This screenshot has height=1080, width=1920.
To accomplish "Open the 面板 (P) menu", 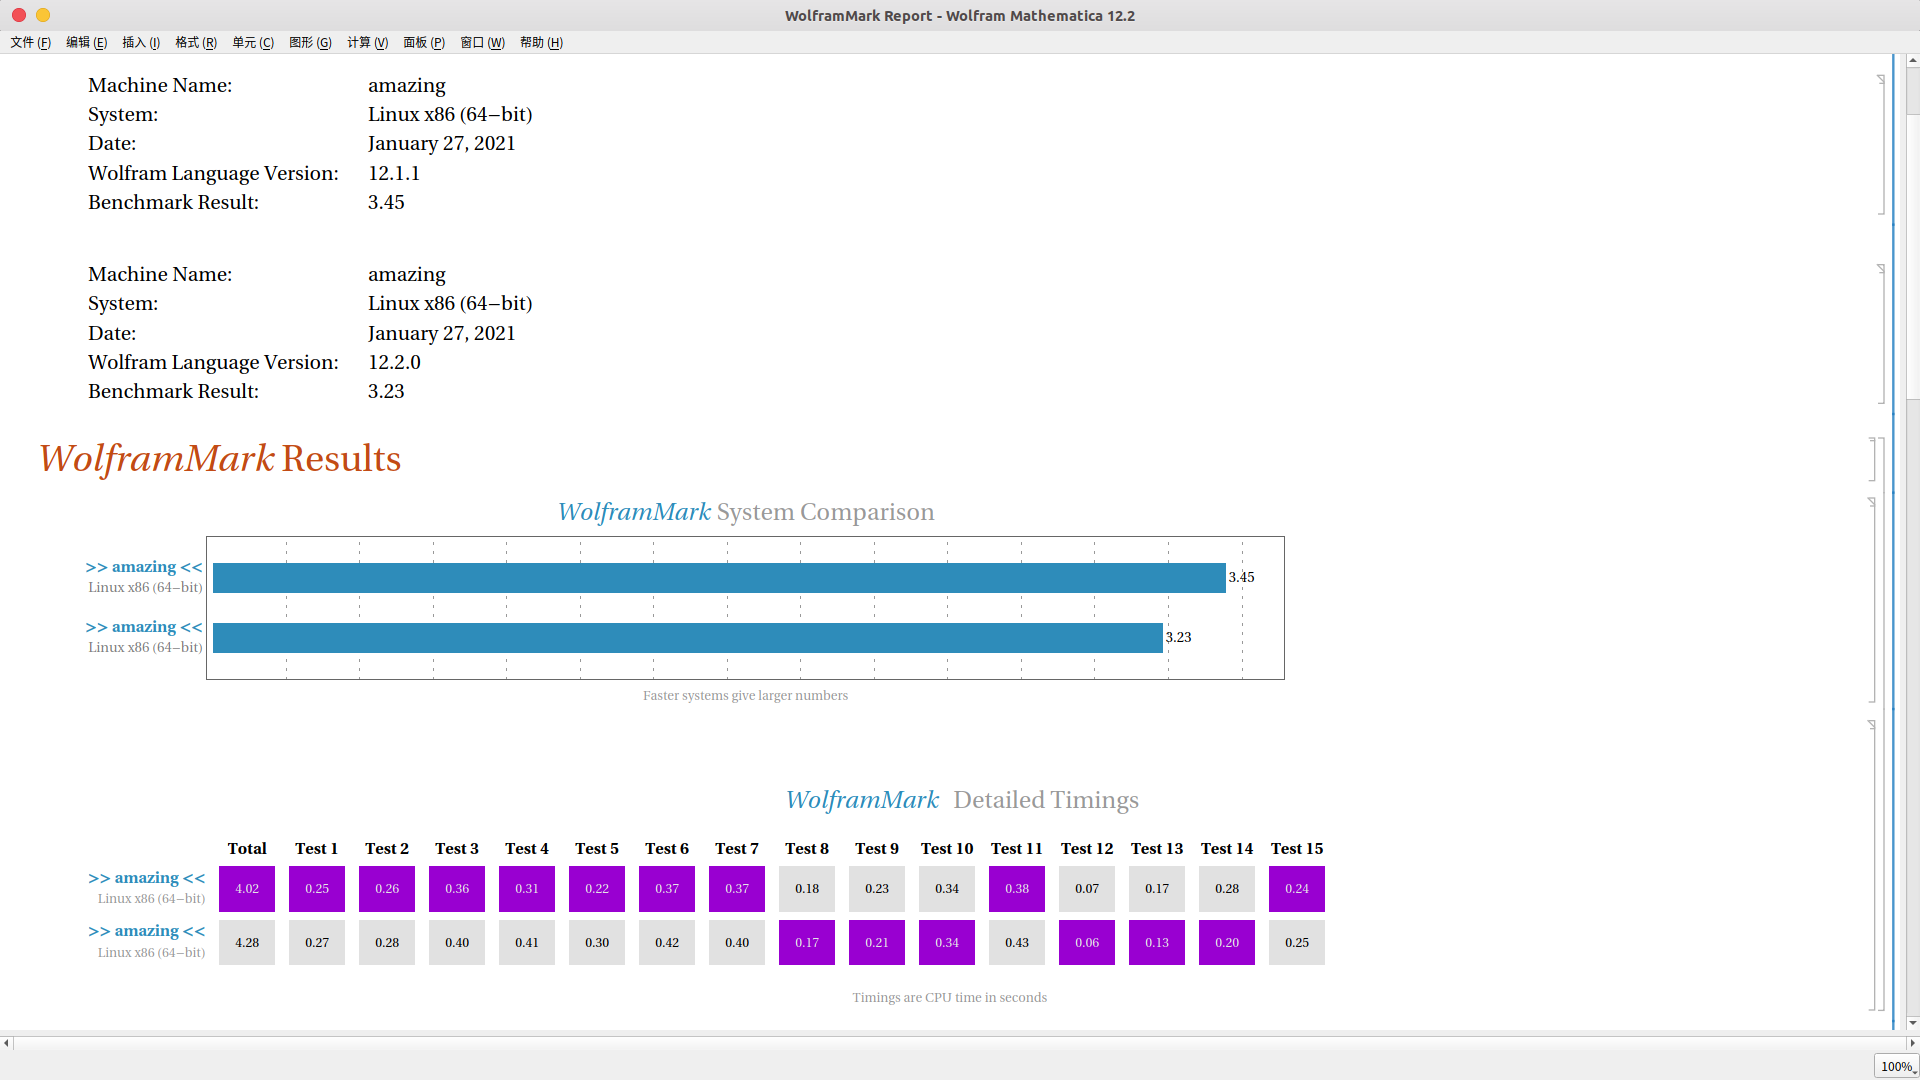I will click(424, 42).
